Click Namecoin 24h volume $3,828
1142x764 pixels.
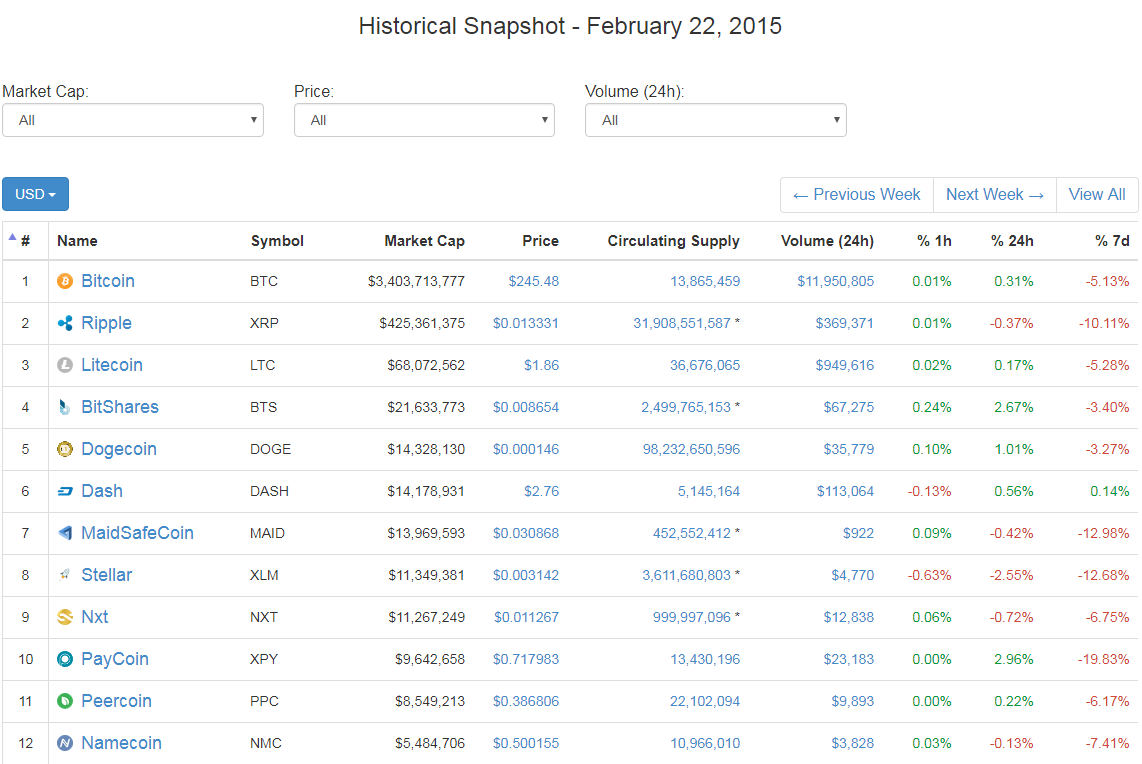[853, 743]
